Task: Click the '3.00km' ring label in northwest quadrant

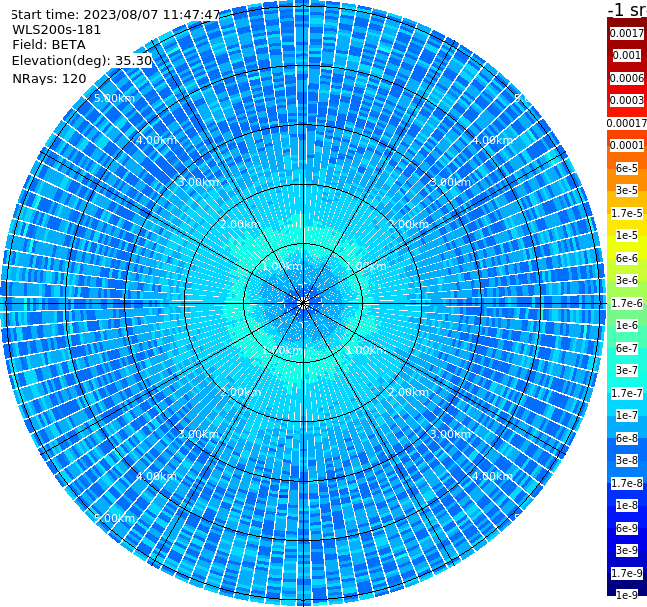Action: [198, 182]
